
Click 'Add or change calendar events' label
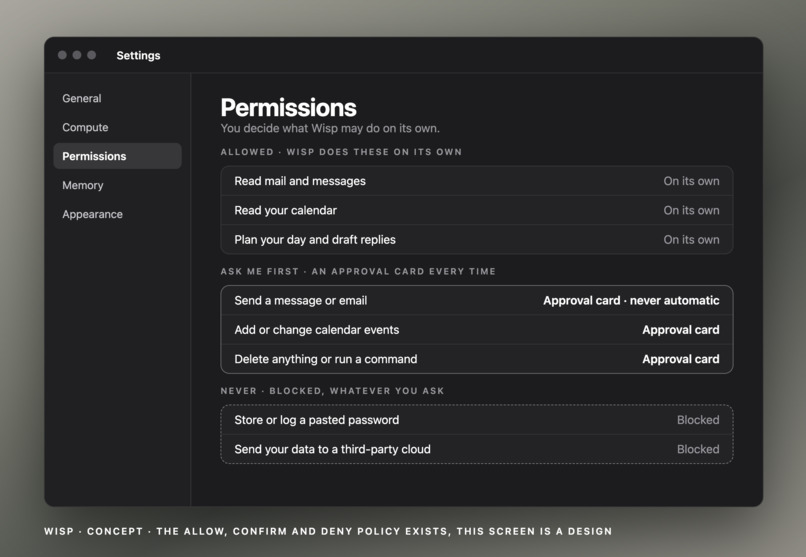pyautogui.click(x=317, y=330)
